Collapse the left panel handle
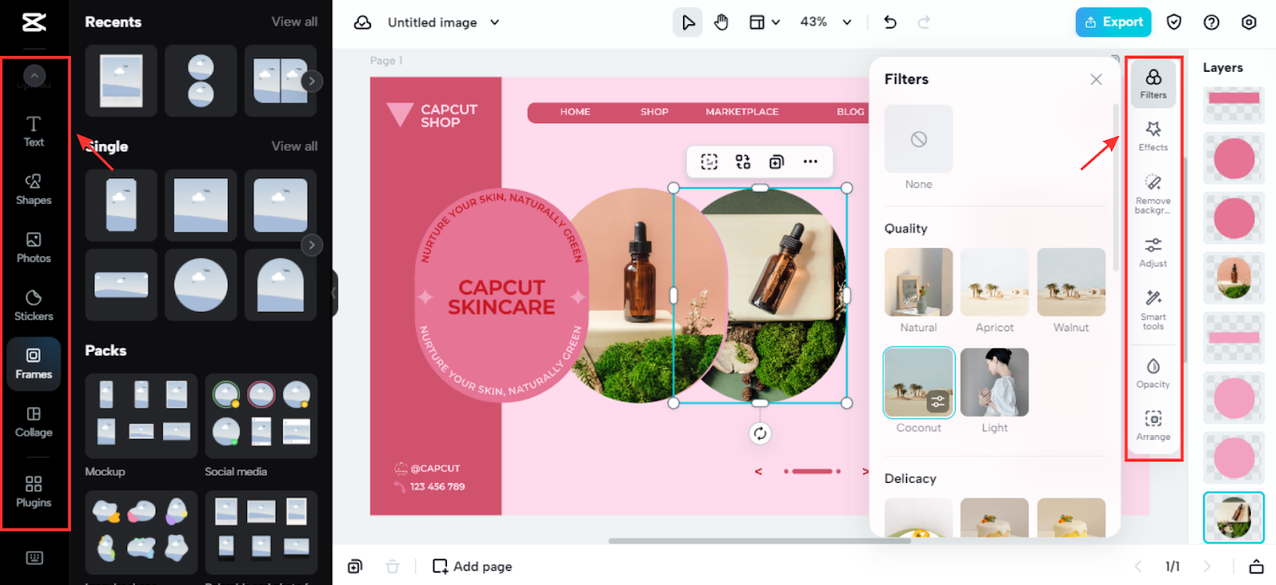This screenshot has height=585, width=1276. tap(335, 293)
